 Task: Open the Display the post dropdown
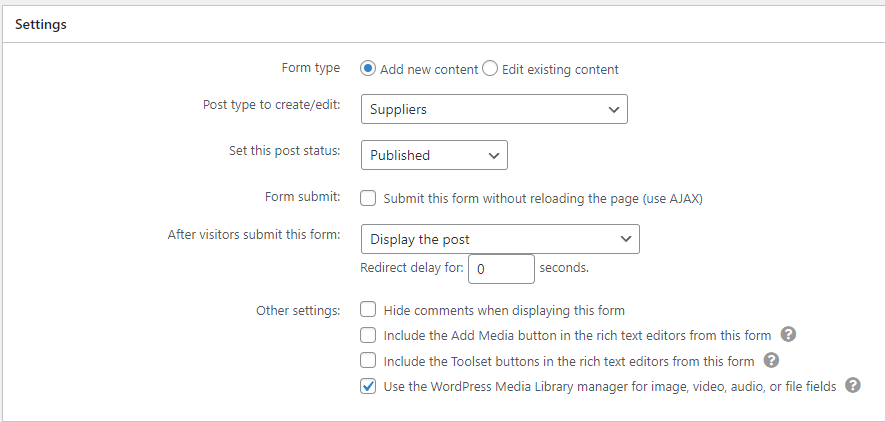[500, 239]
